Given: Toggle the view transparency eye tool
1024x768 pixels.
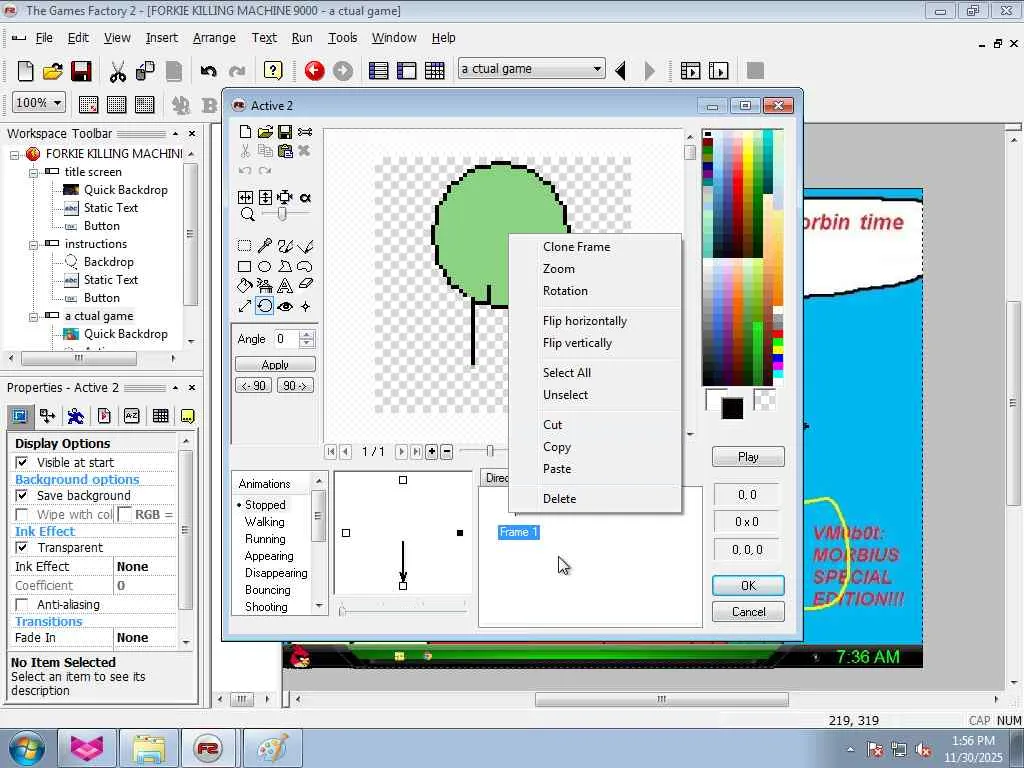Looking at the screenshot, I should click(285, 306).
